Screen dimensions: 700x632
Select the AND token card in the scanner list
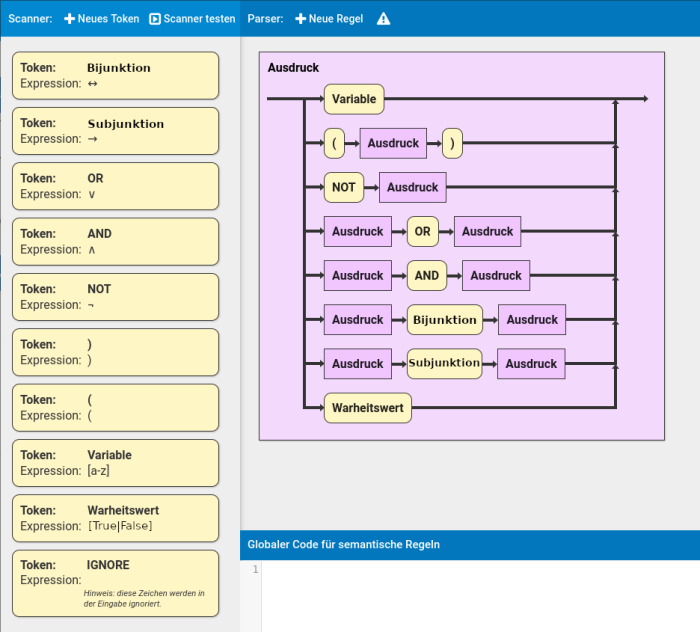point(116,241)
